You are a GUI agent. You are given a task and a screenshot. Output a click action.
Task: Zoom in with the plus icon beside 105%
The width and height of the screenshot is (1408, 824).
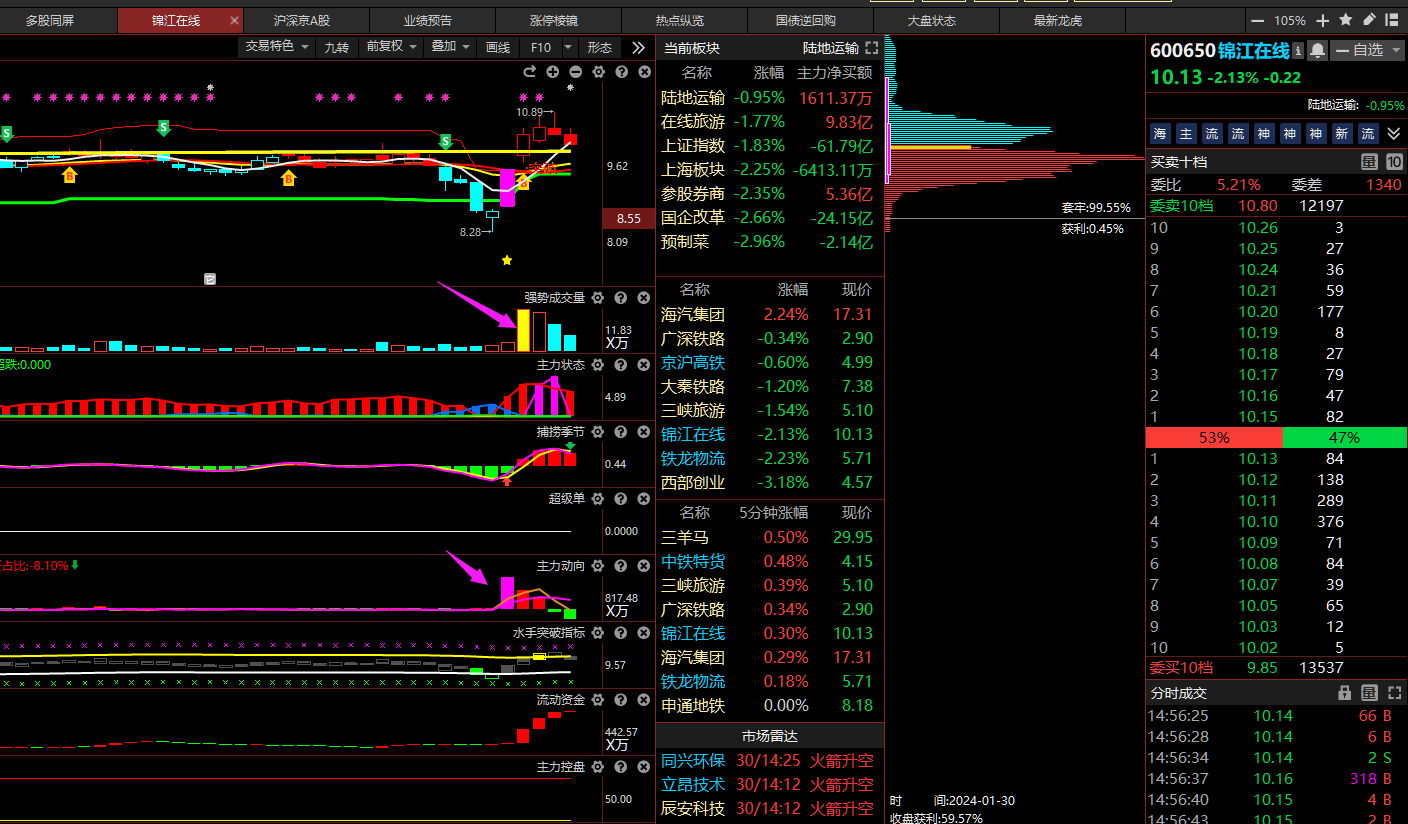[x=1322, y=20]
